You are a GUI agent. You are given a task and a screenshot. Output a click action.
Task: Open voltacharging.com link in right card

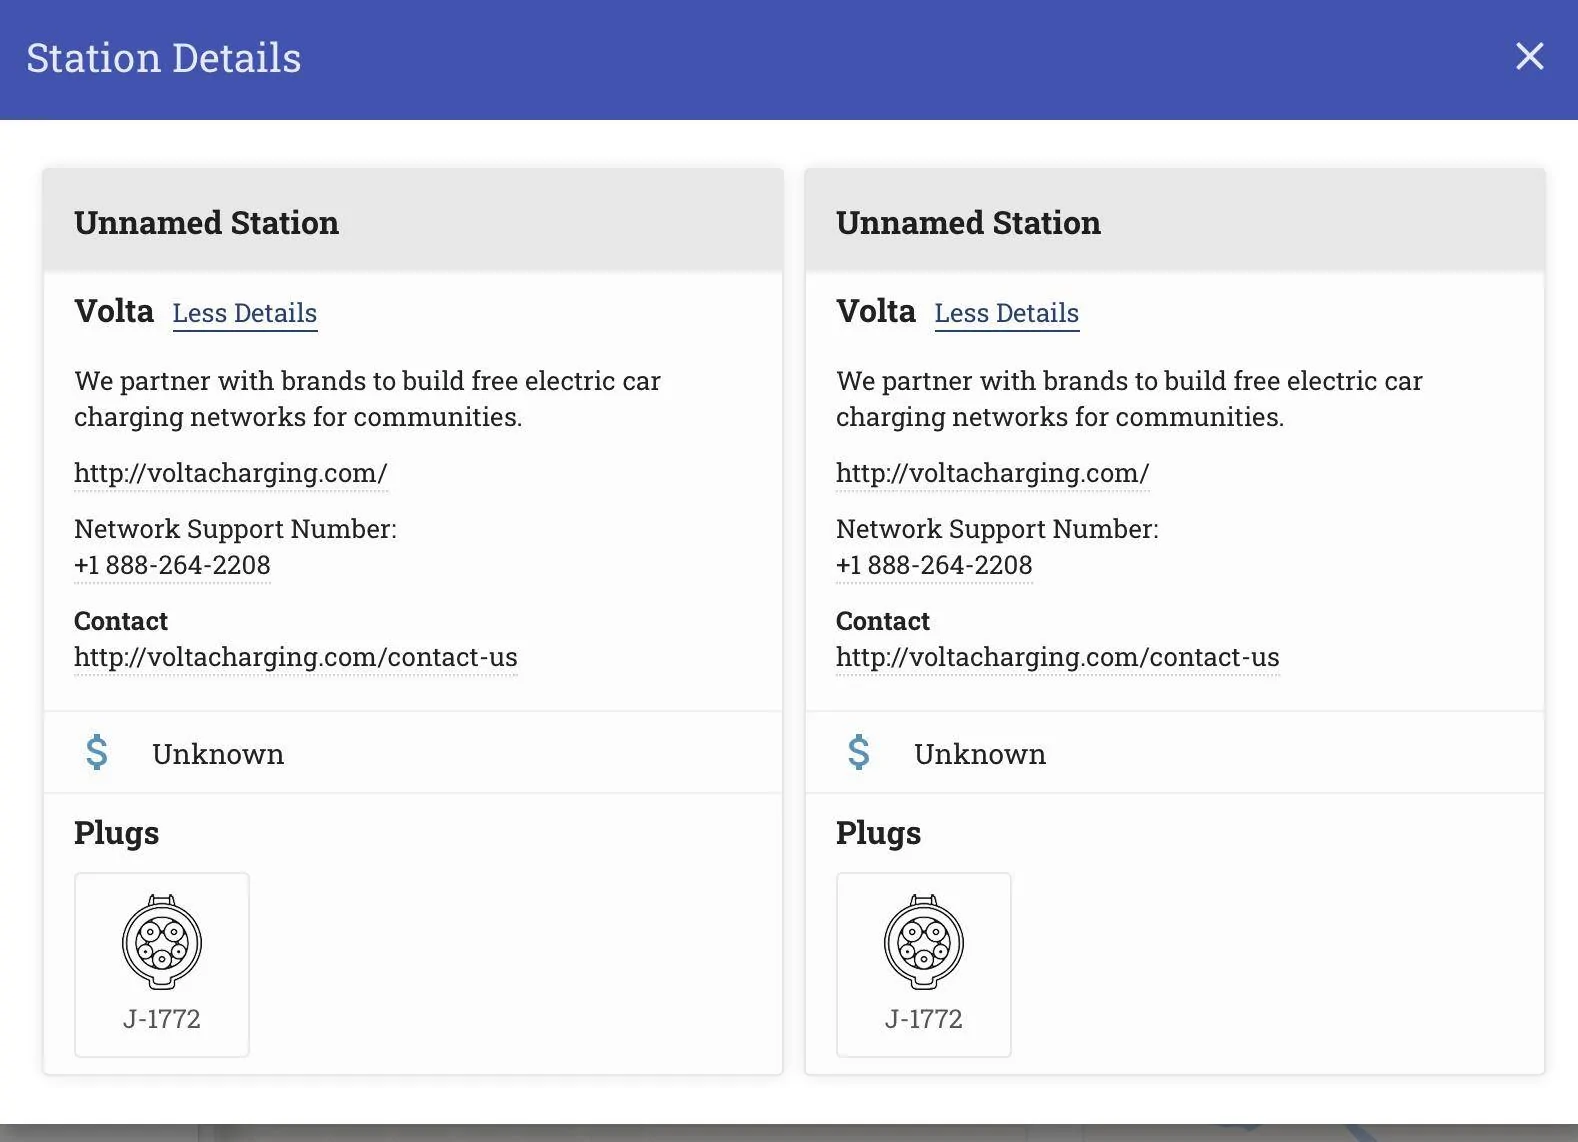point(993,473)
